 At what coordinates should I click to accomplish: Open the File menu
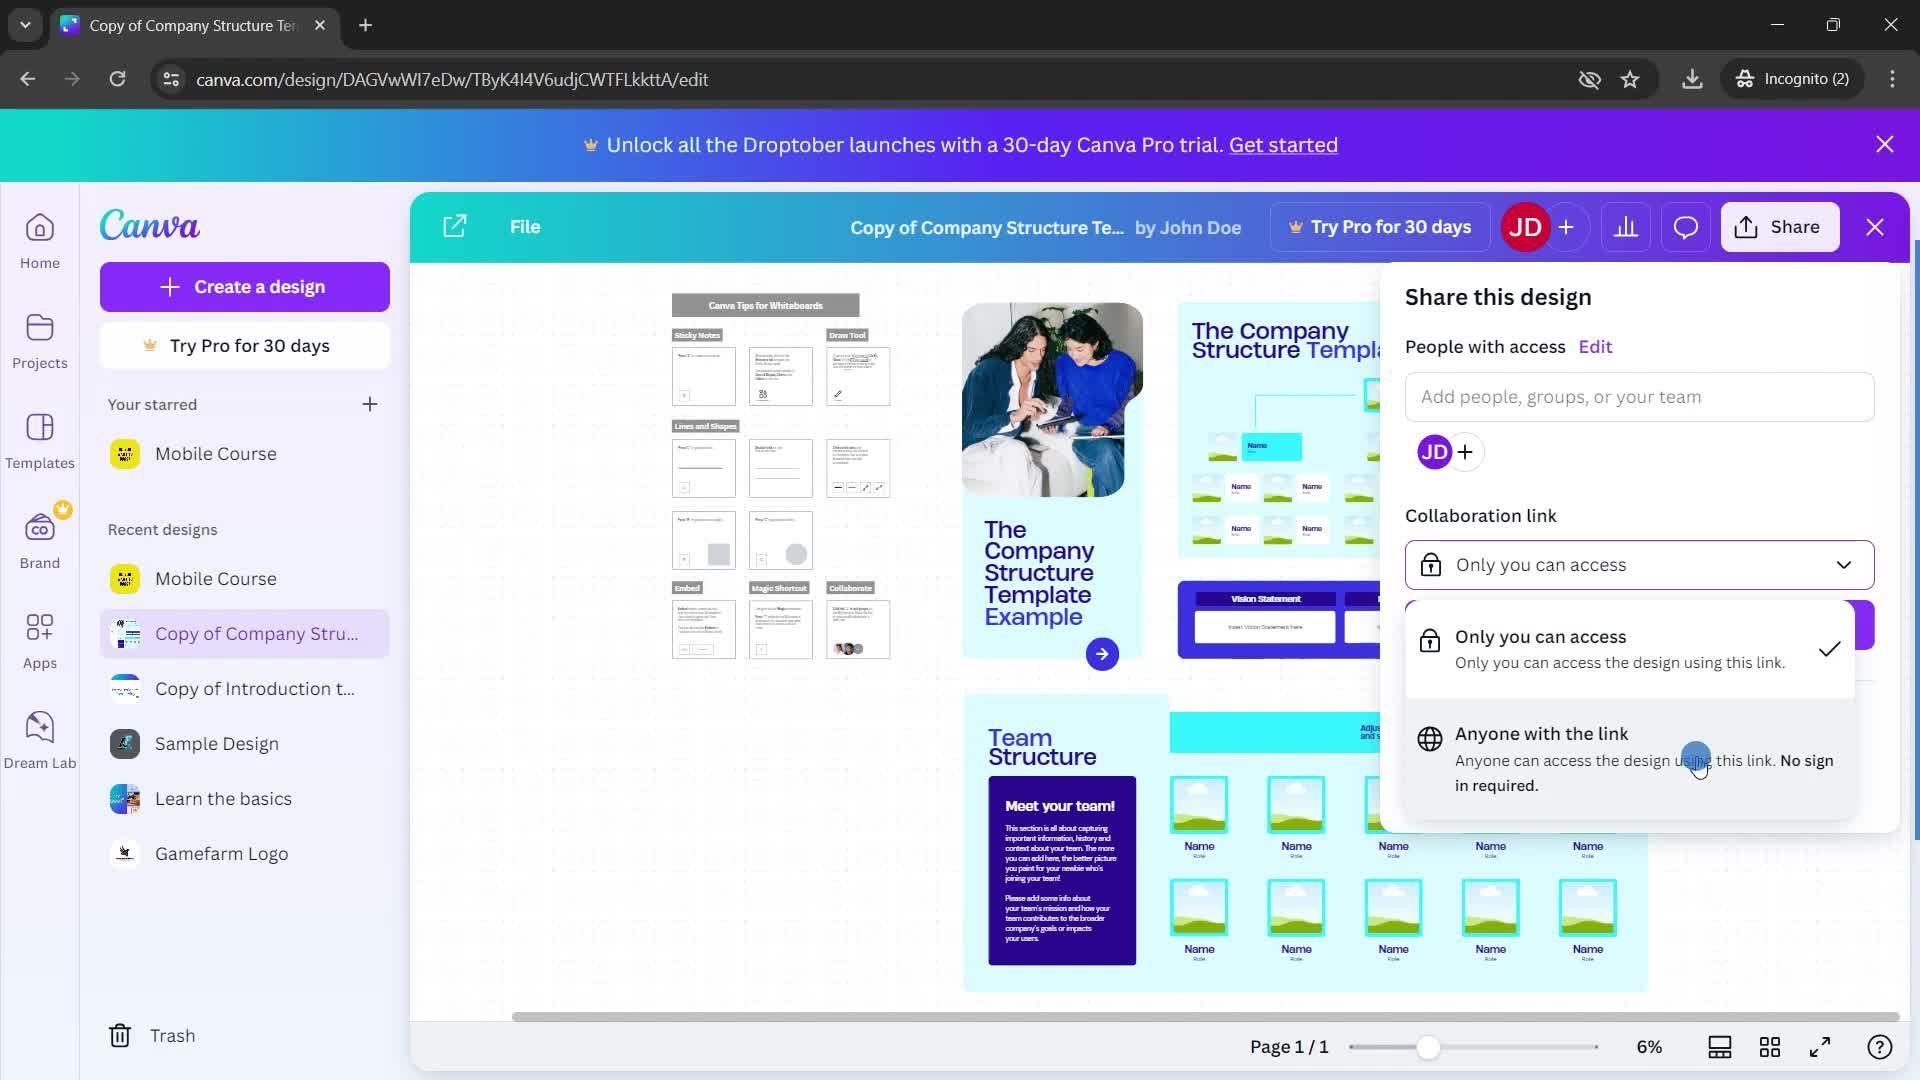point(525,227)
